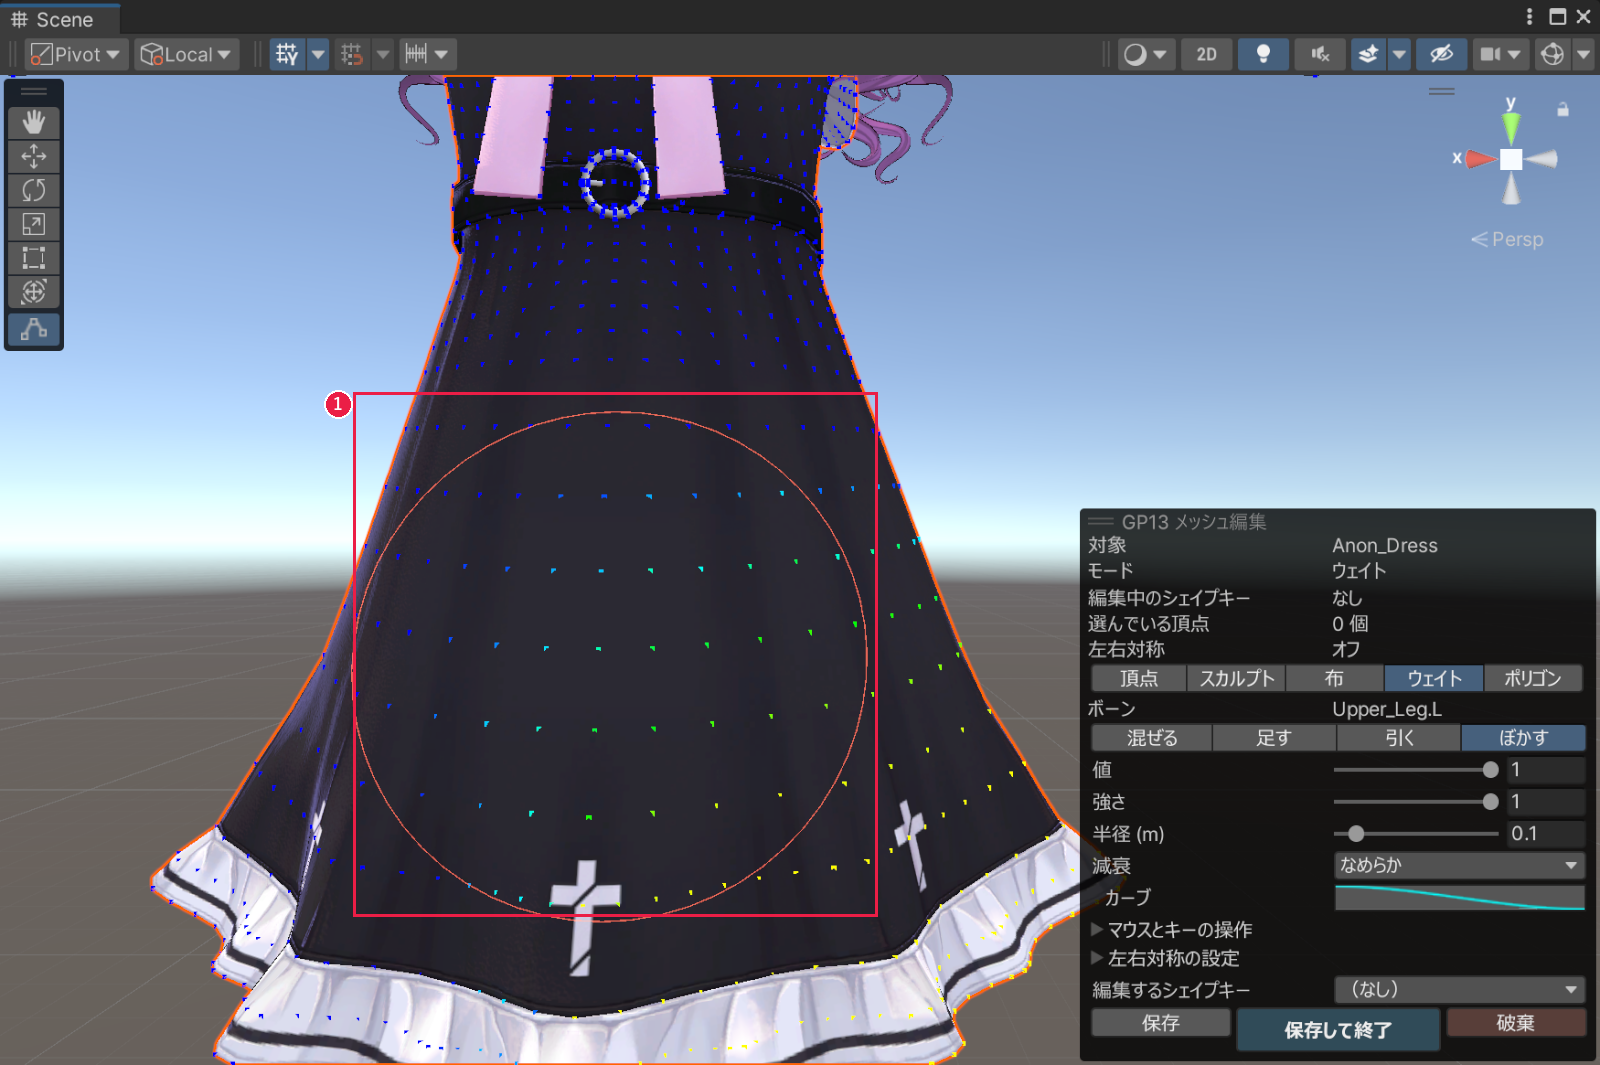Screen dimensions: 1600x1065
Task: Toggle scene lighting bulb
Action: tap(1263, 54)
